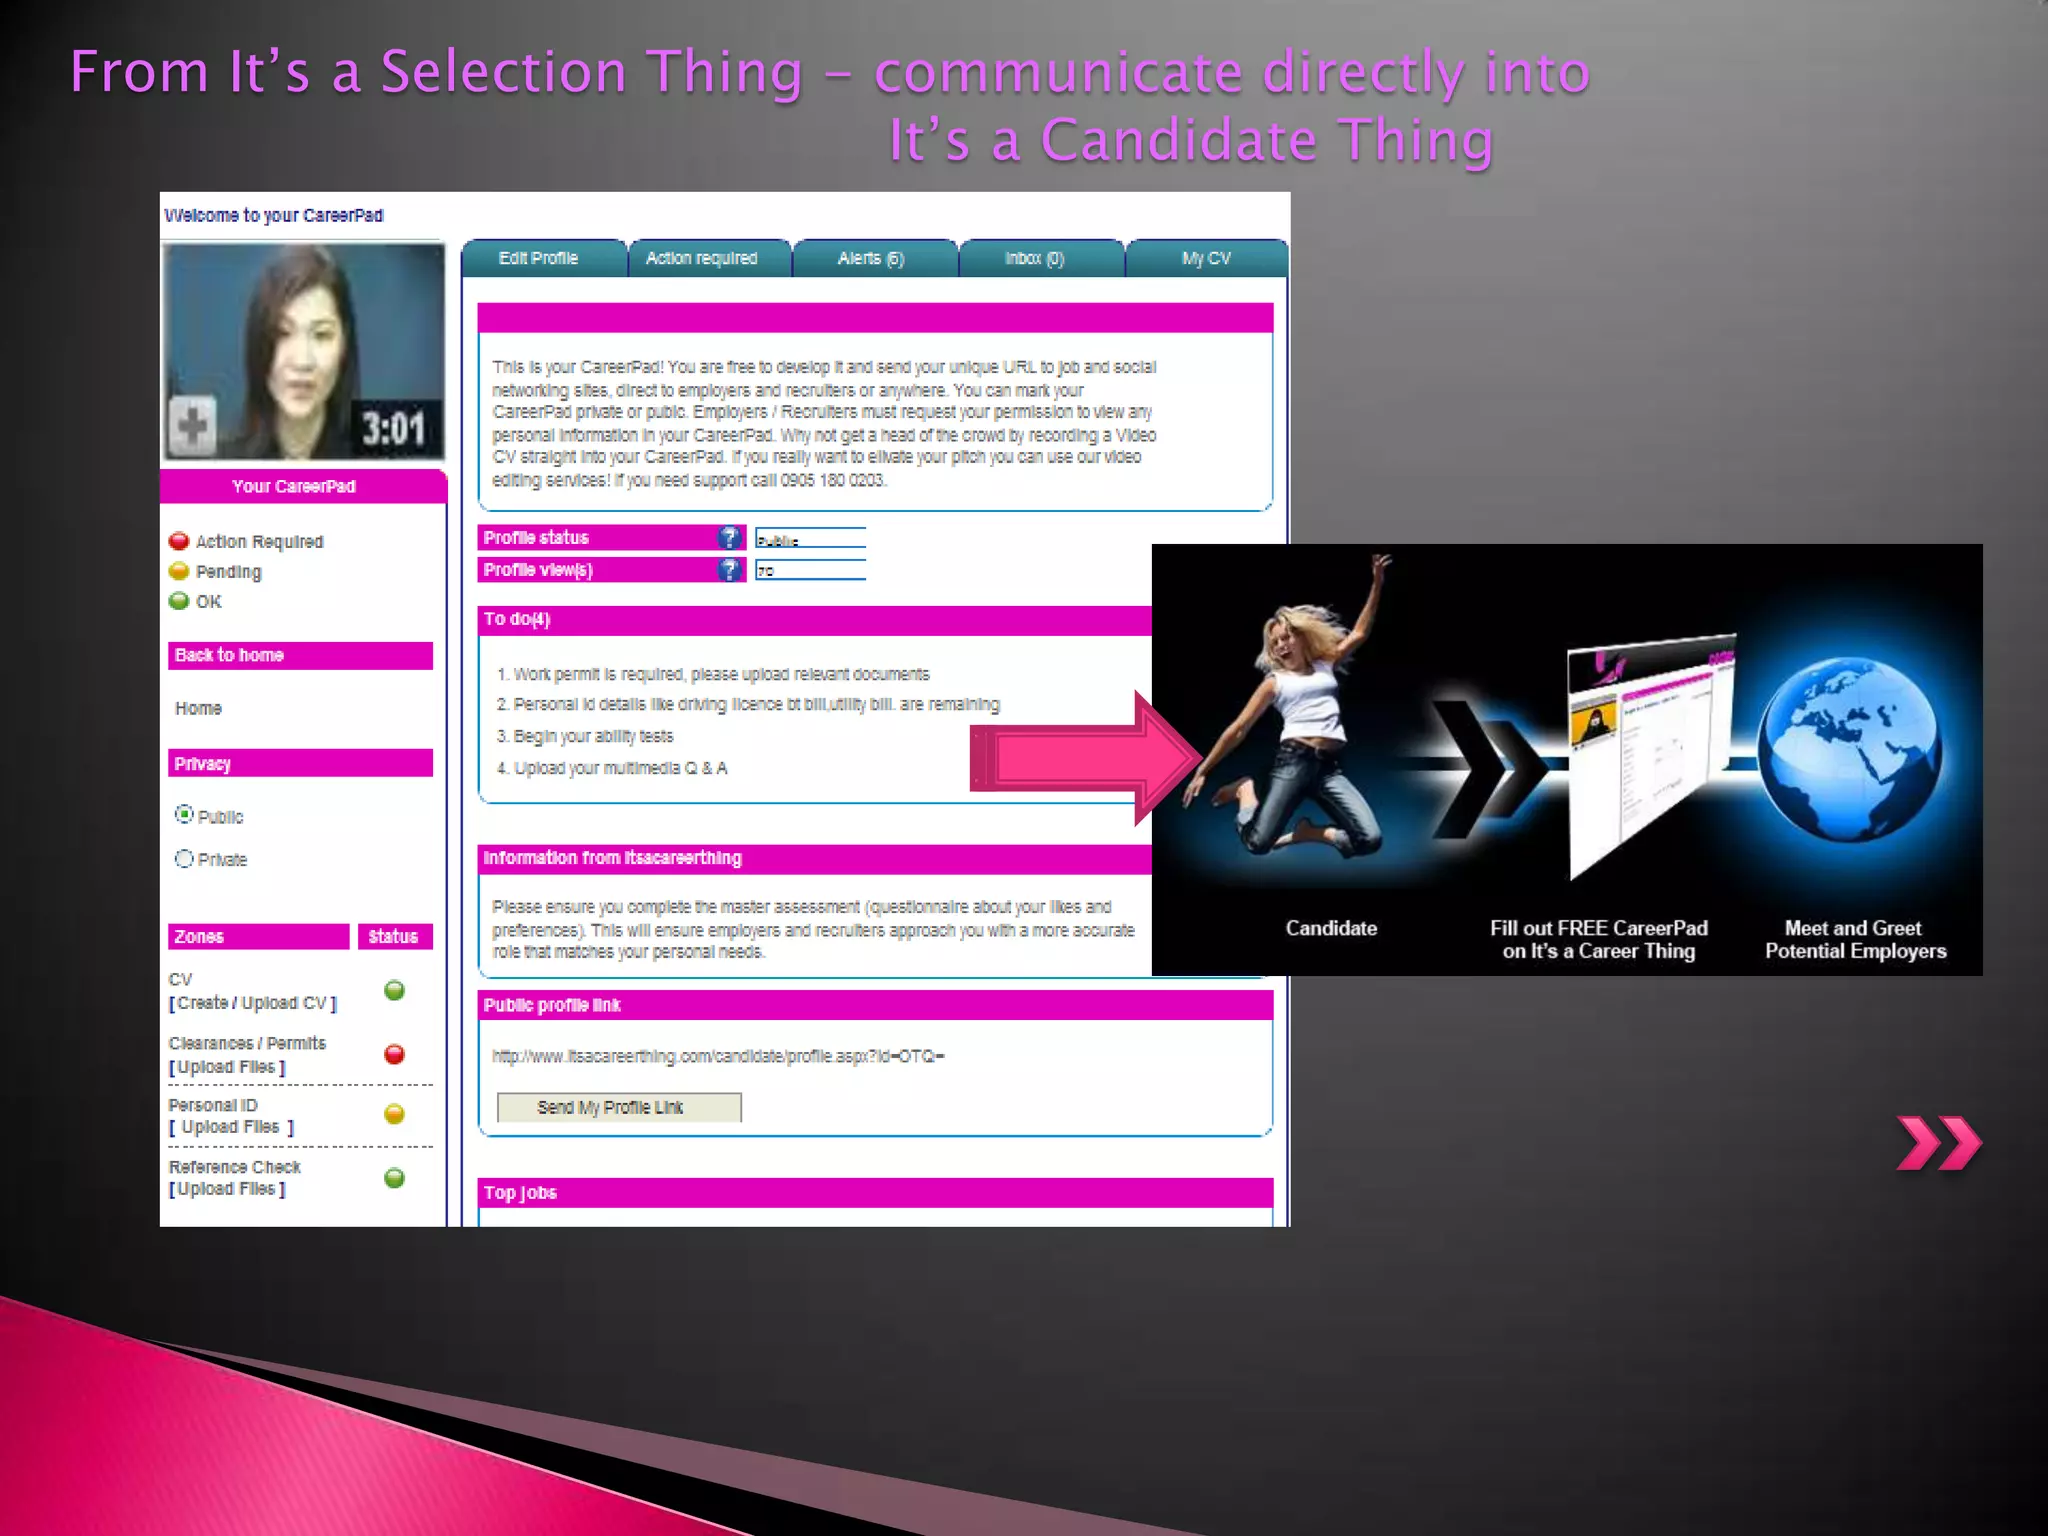This screenshot has width=2048, height=1536.
Task: Select the Public privacy radio button
Action: coord(184,815)
